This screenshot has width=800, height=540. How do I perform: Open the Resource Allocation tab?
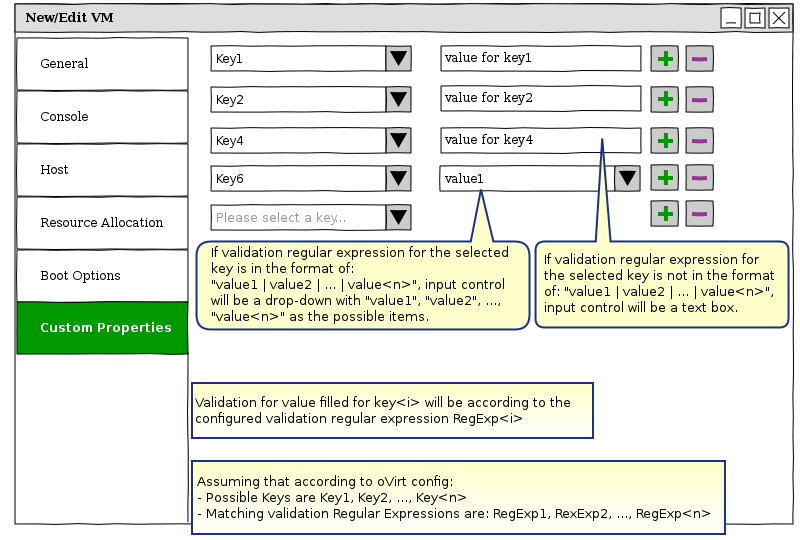point(102,223)
